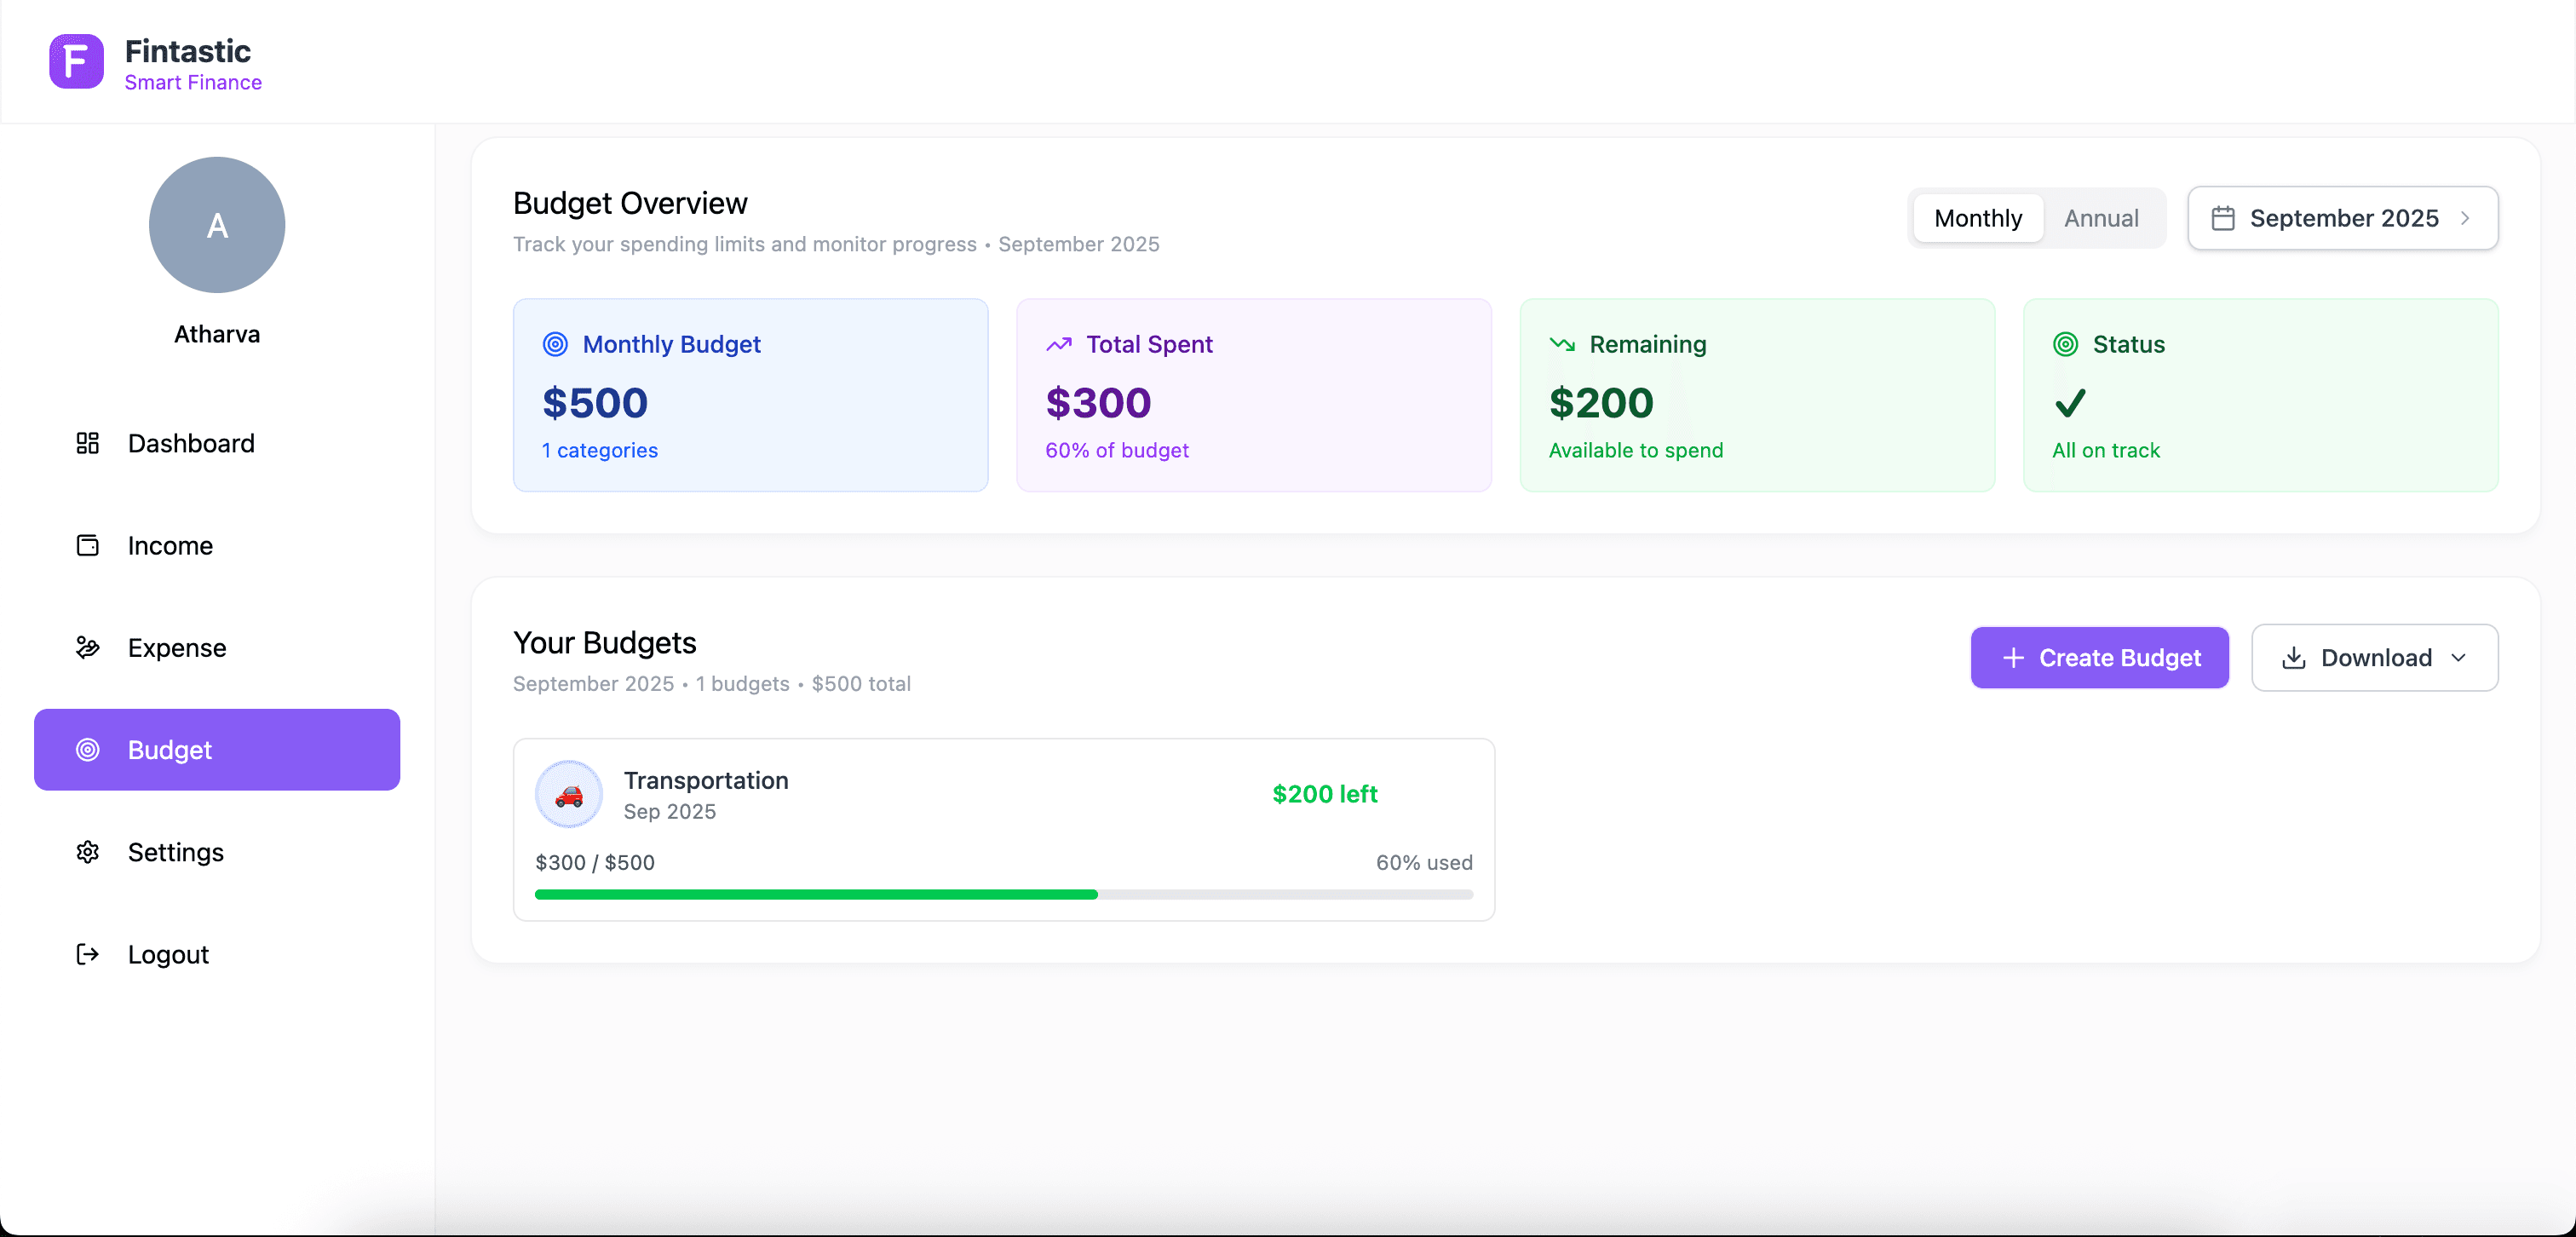The width and height of the screenshot is (2576, 1237).
Task: Select the Expense icon in sidebar
Action: click(x=88, y=647)
